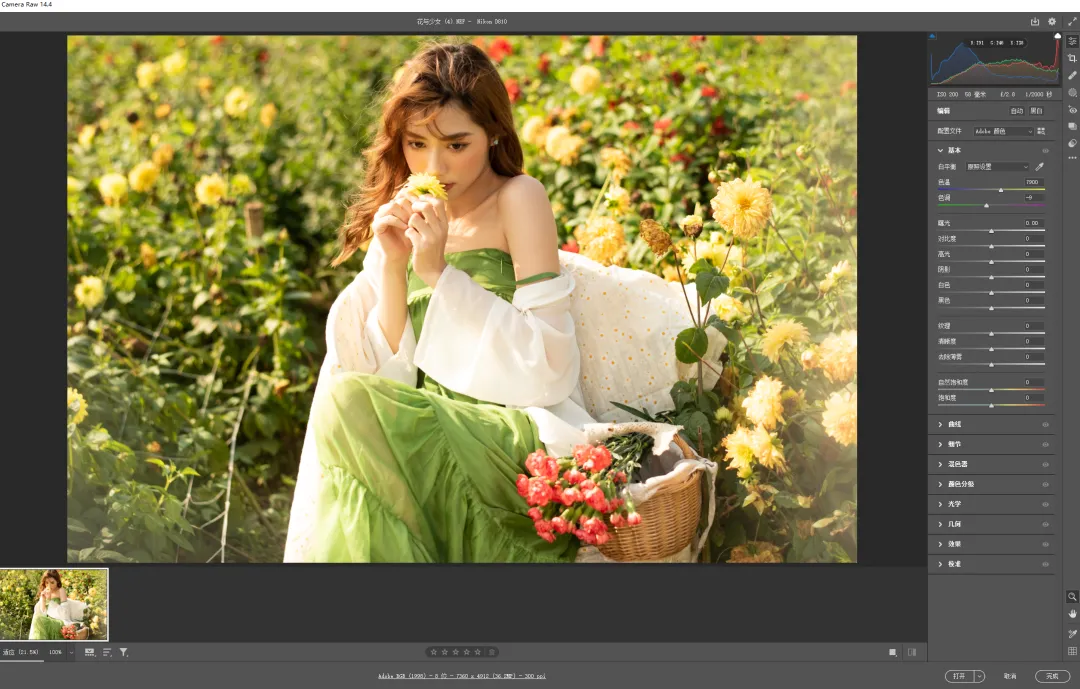Image resolution: width=1080 pixels, height=689 pixels.
Task: Toggle visibility eye of 校准 panel
Action: coord(1046,564)
